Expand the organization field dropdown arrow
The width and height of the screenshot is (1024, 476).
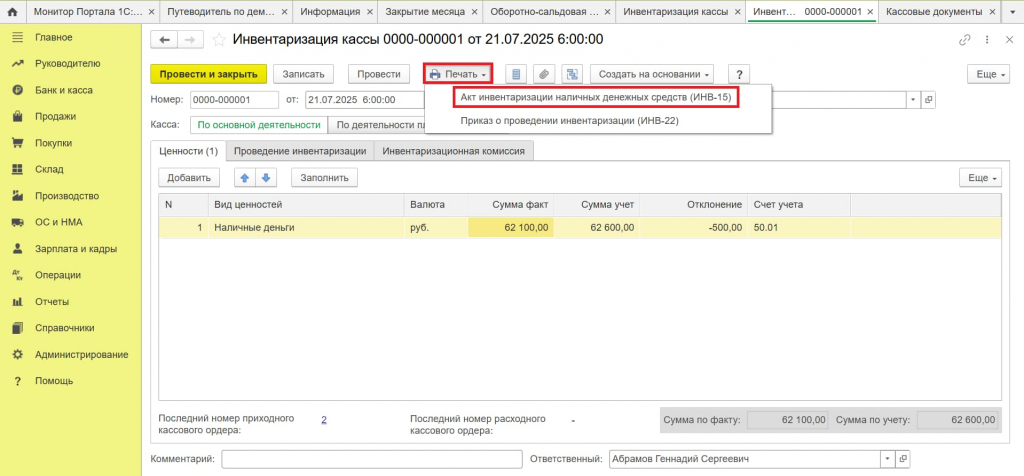912,101
